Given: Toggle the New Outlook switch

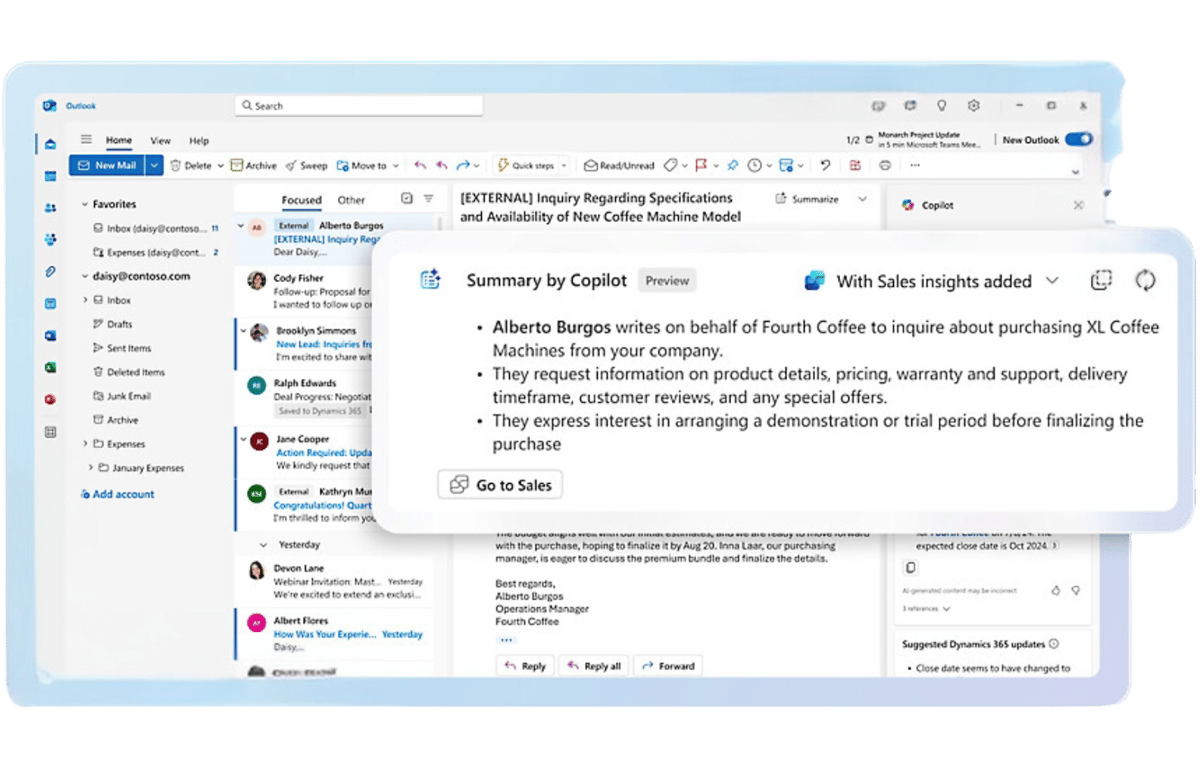Looking at the screenshot, I should click(x=1078, y=140).
